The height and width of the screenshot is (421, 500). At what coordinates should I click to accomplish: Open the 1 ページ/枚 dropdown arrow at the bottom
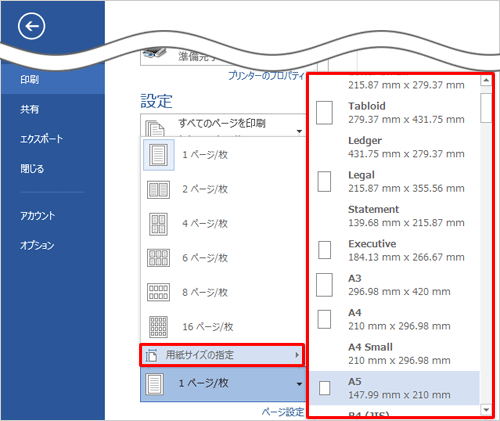[299, 384]
